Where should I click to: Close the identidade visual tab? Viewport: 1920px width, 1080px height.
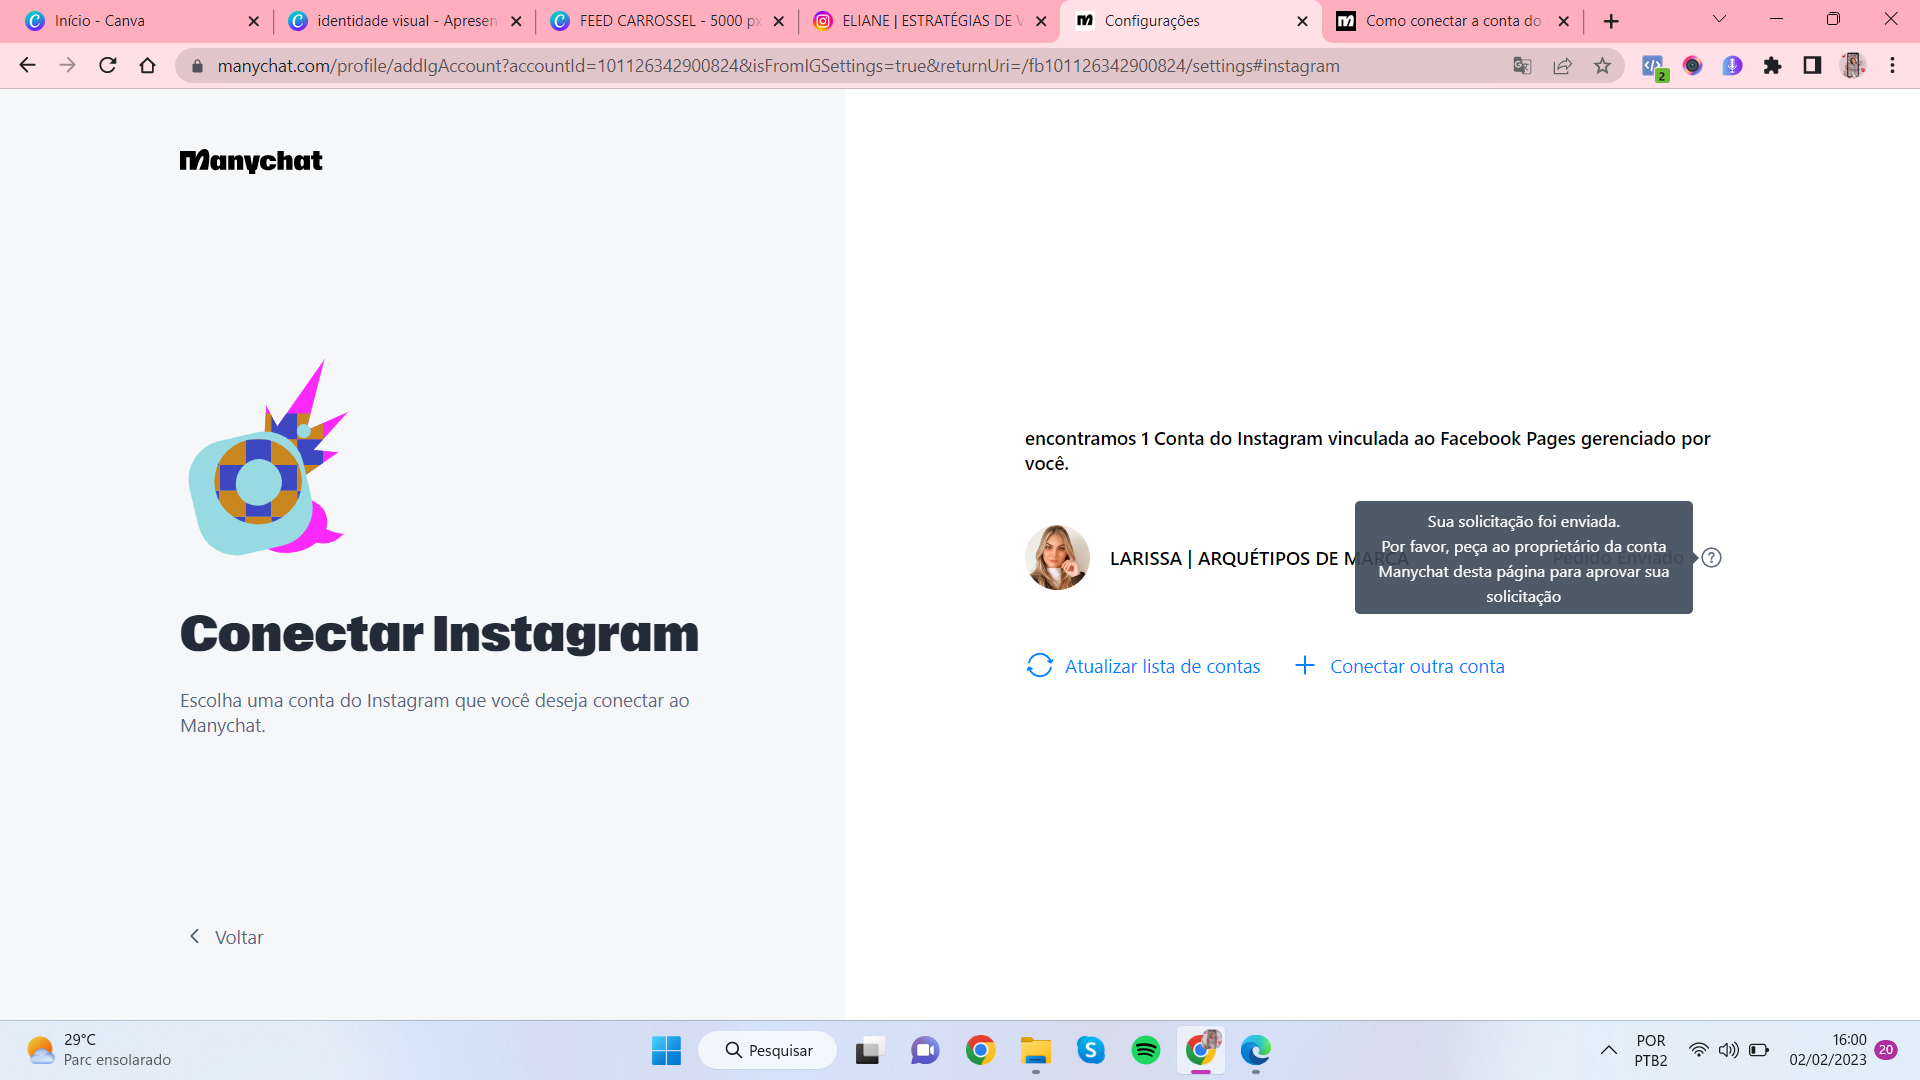(517, 21)
